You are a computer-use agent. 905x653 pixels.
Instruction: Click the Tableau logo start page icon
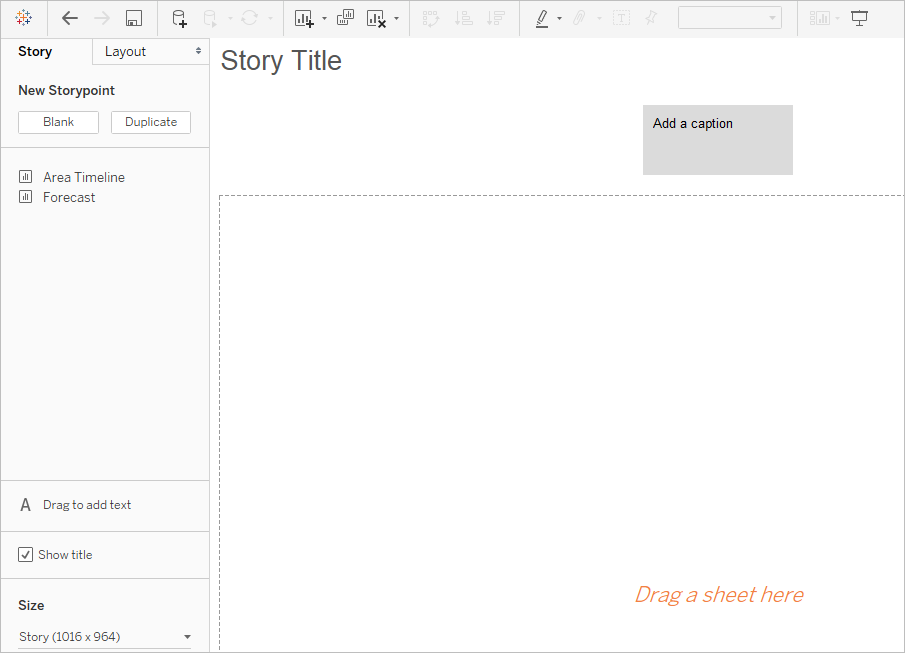pyautogui.click(x=24, y=18)
